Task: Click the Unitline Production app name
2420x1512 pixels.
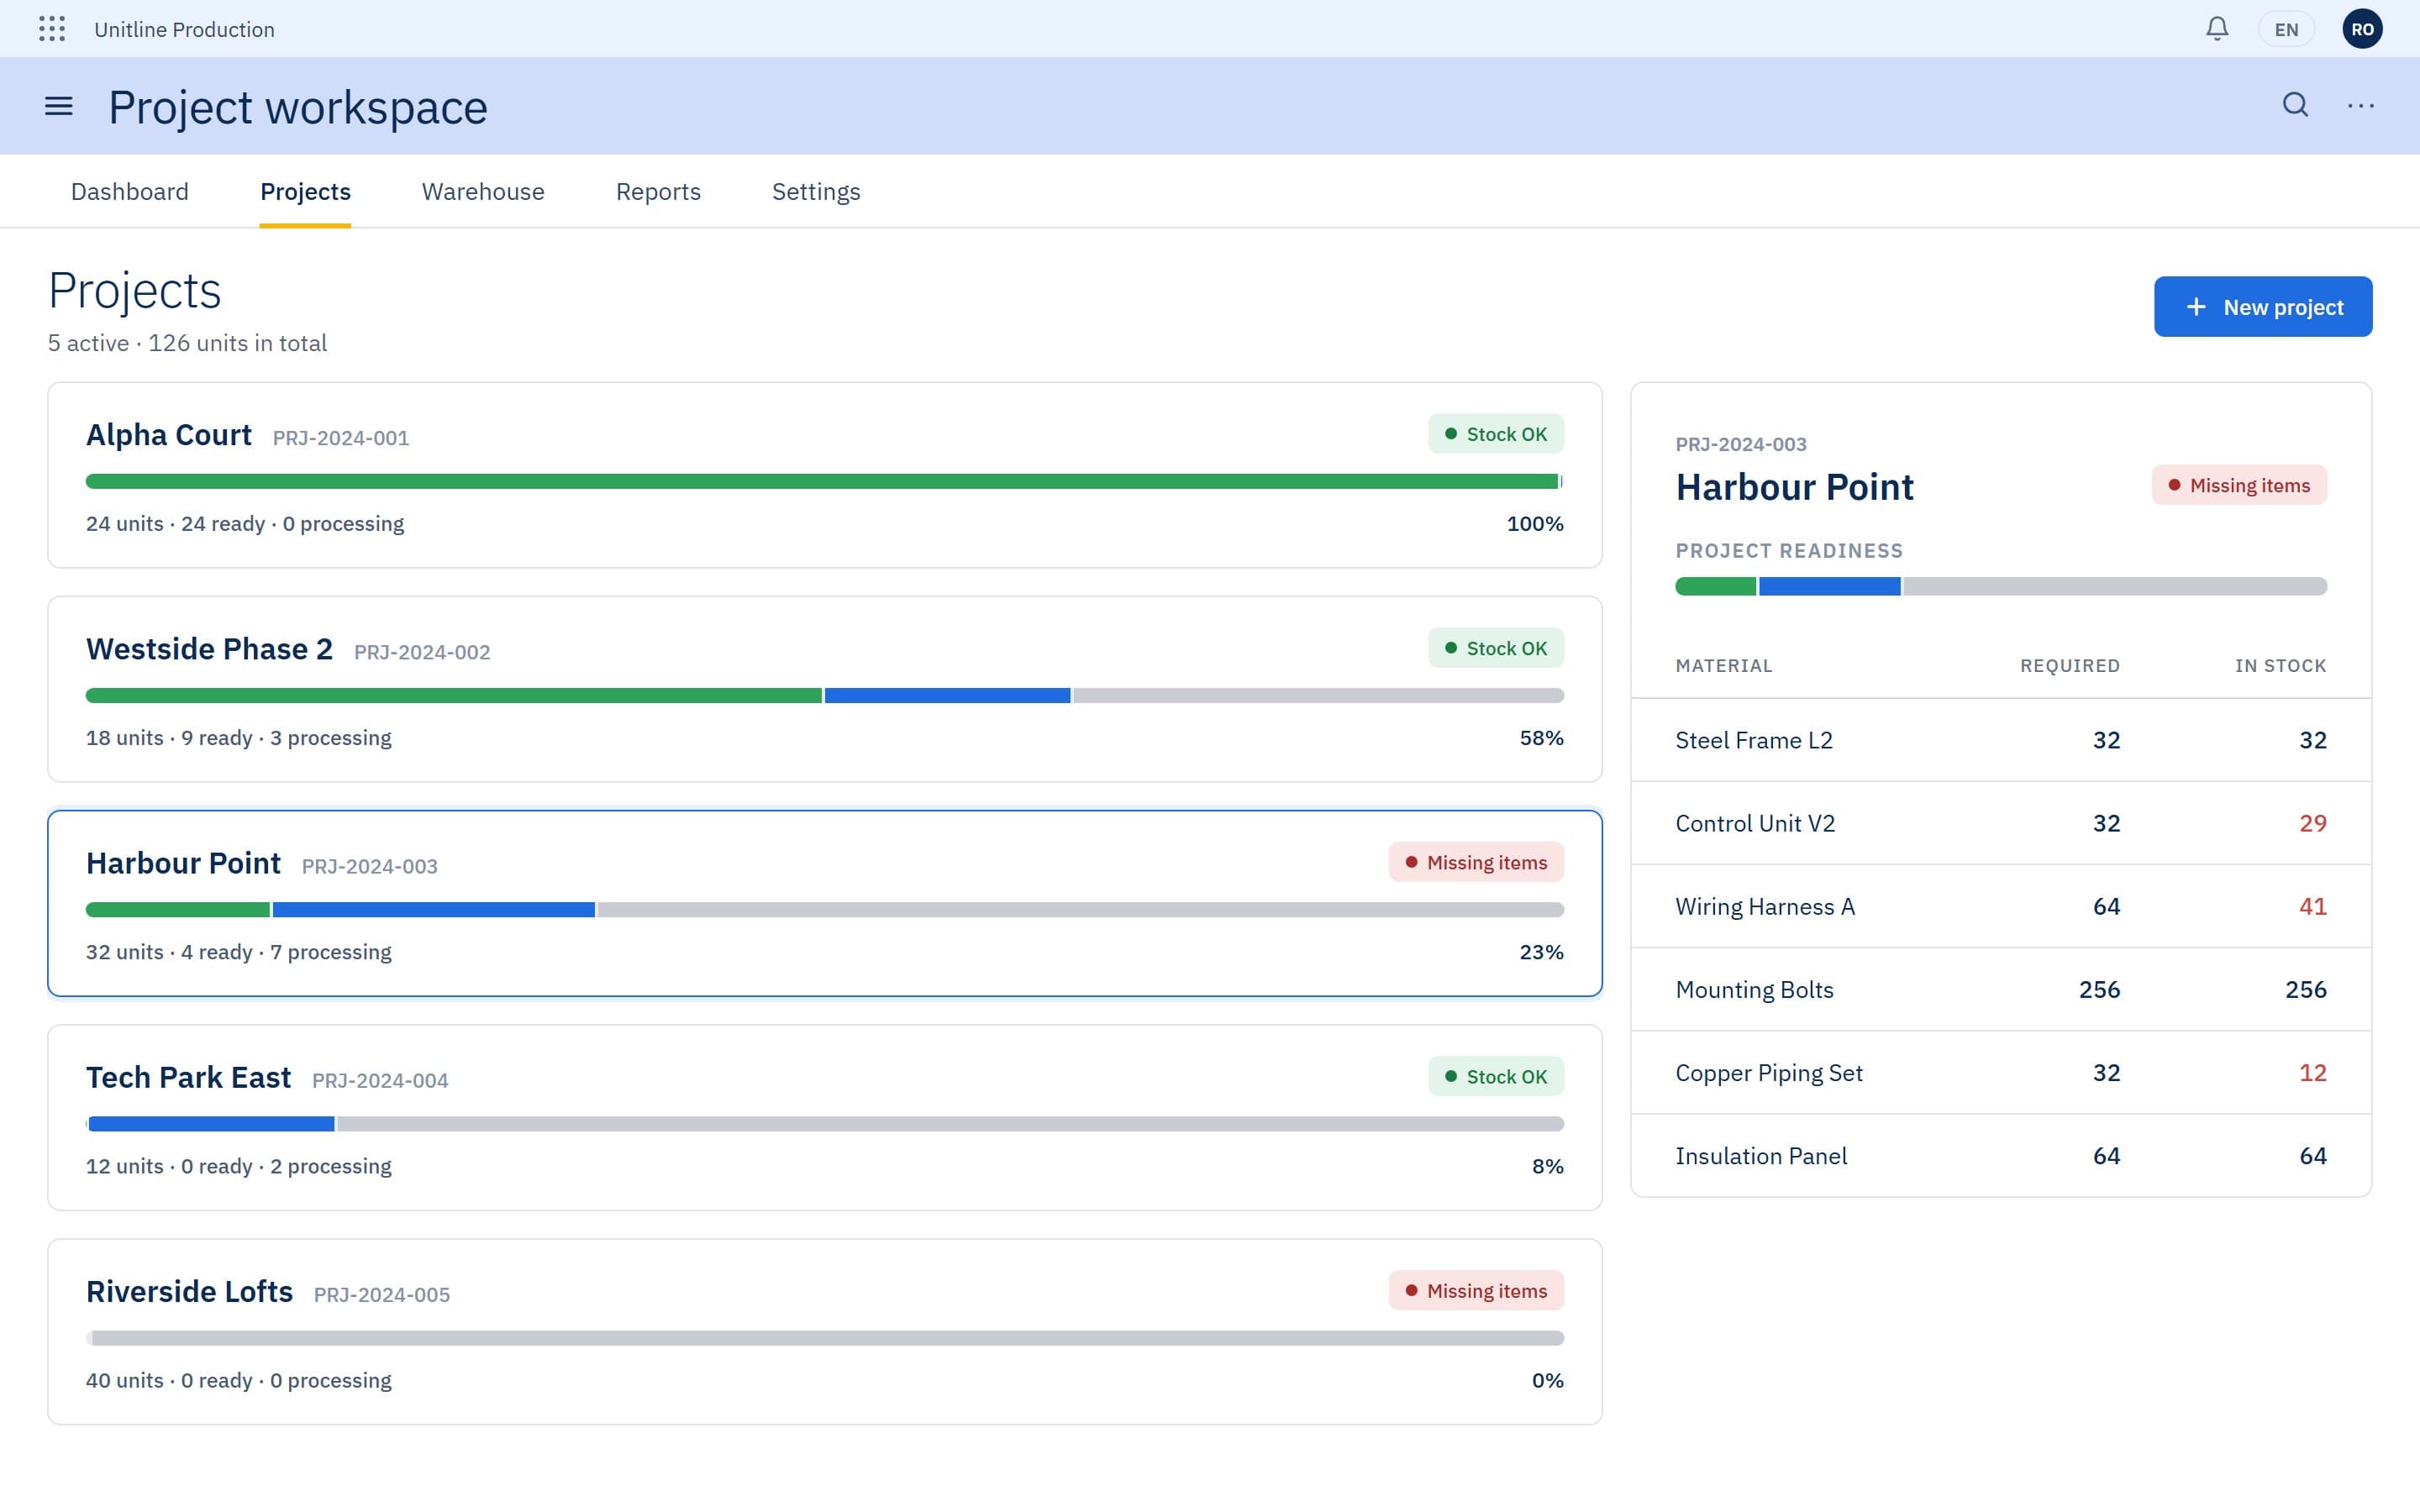Action: tap(184, 29)
